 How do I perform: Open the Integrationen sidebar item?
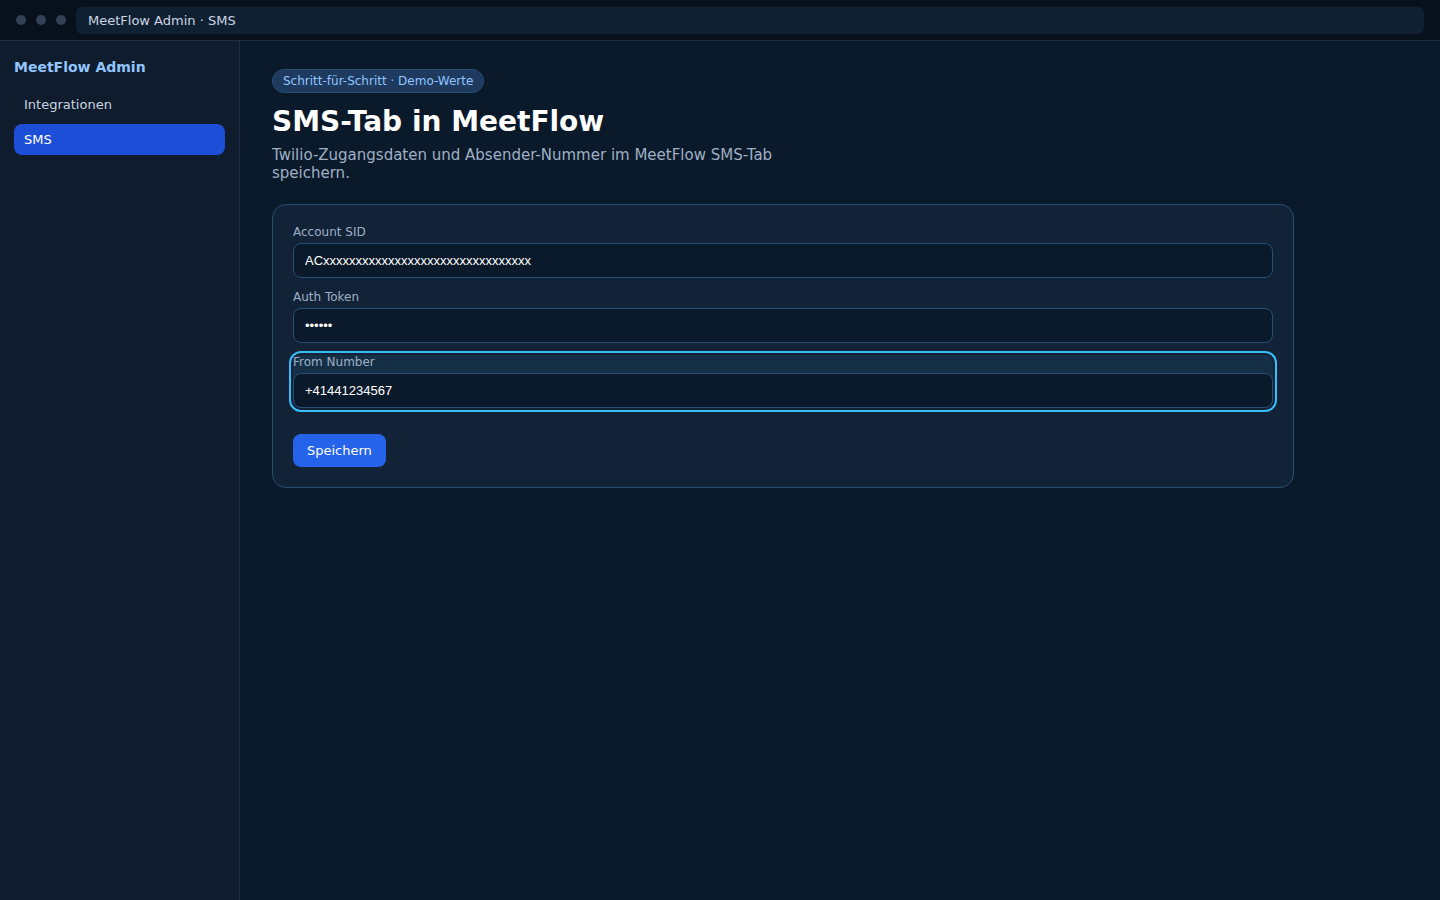[119, 105]
